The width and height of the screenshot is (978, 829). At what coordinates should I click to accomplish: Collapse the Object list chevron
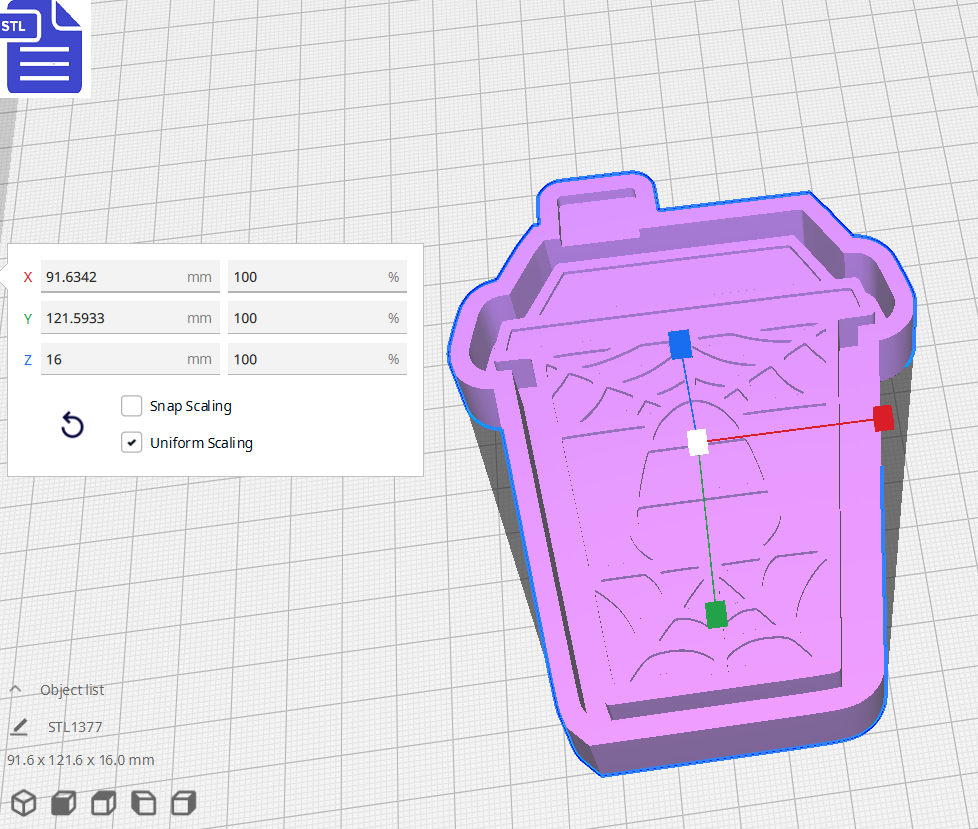[x=16, y=690]
